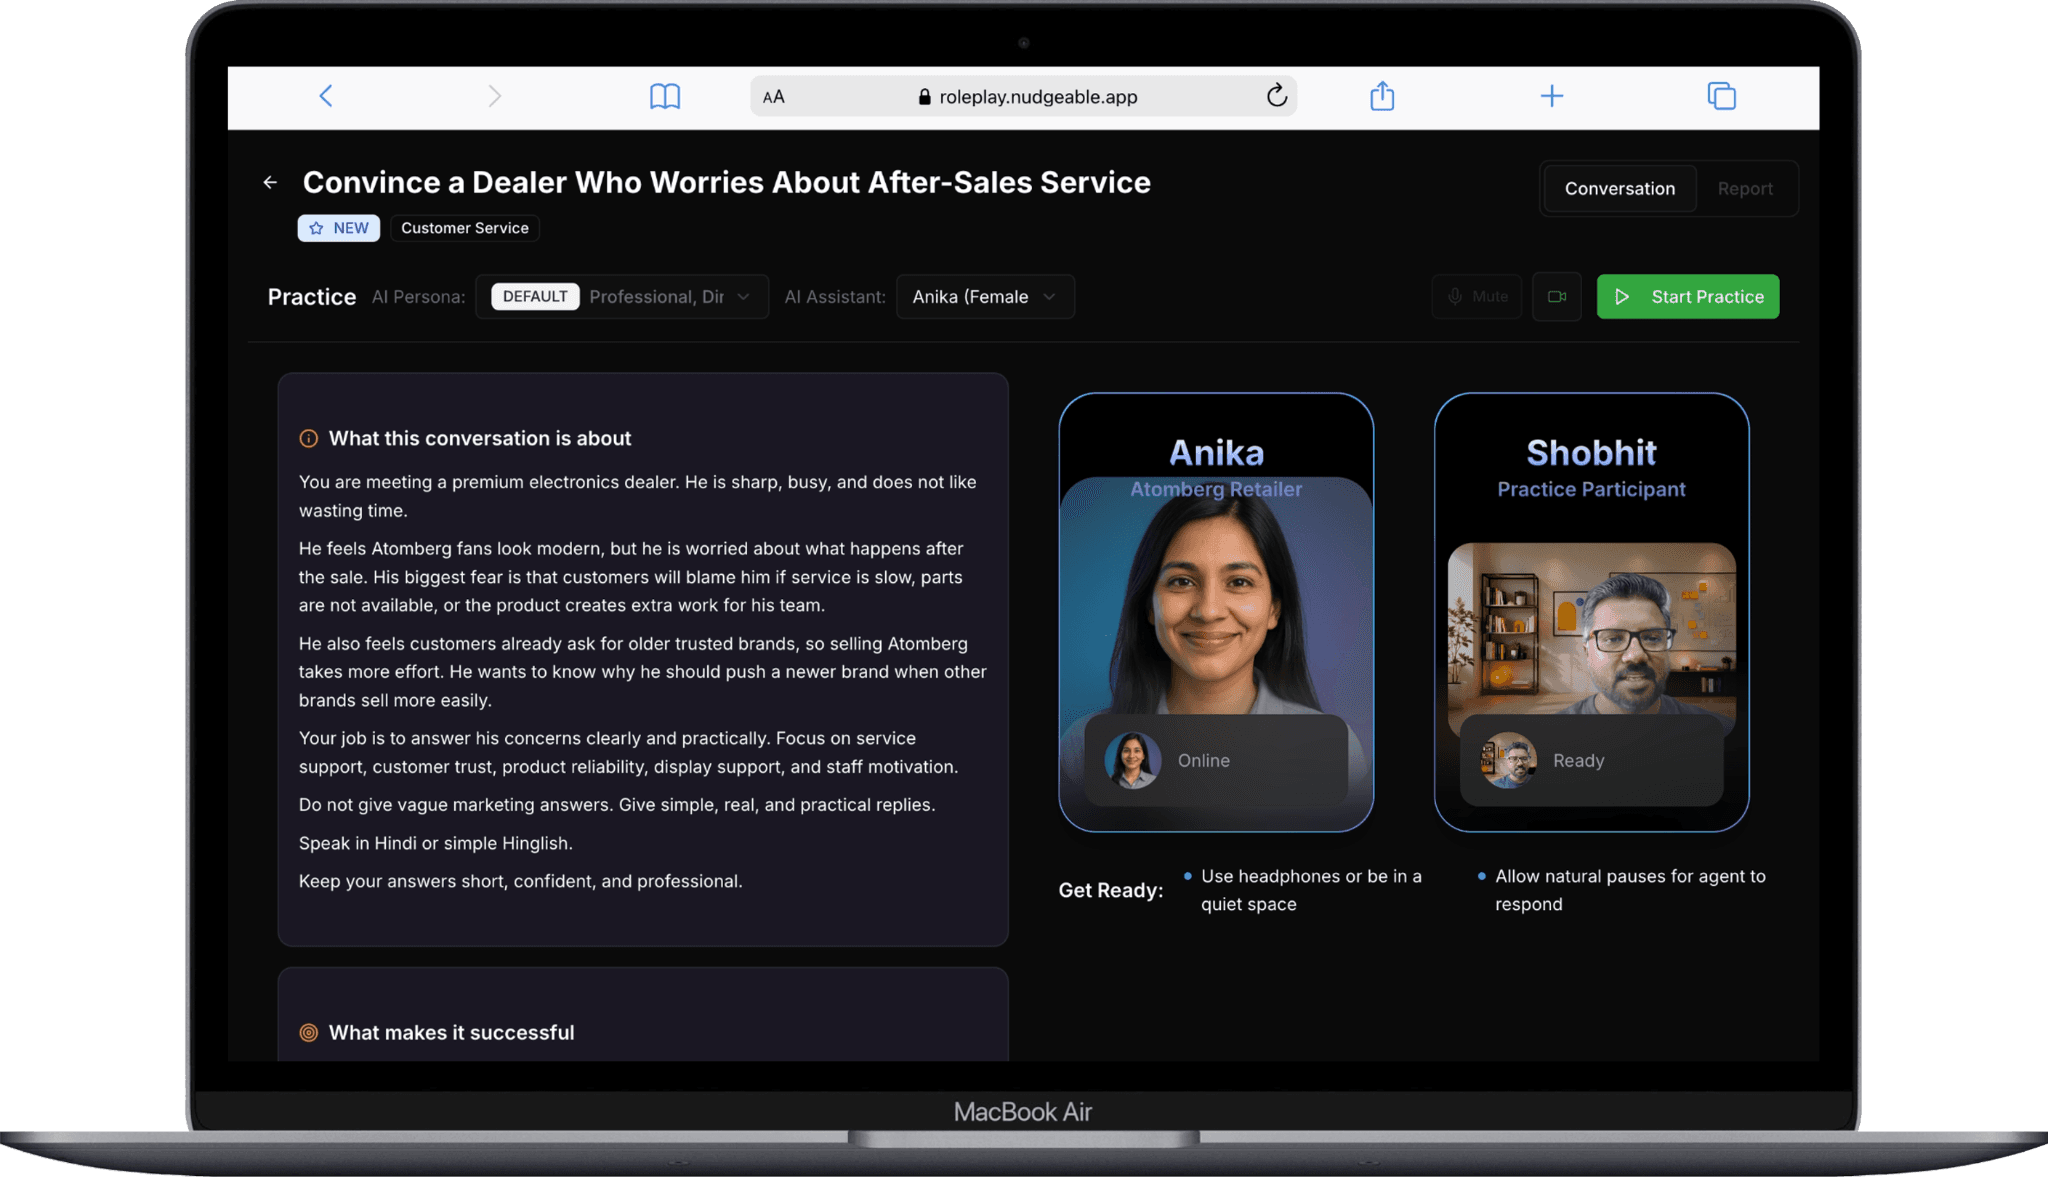2048x1177 pixels.
Task: Click the Ready status label
Action: point(1579,761)
